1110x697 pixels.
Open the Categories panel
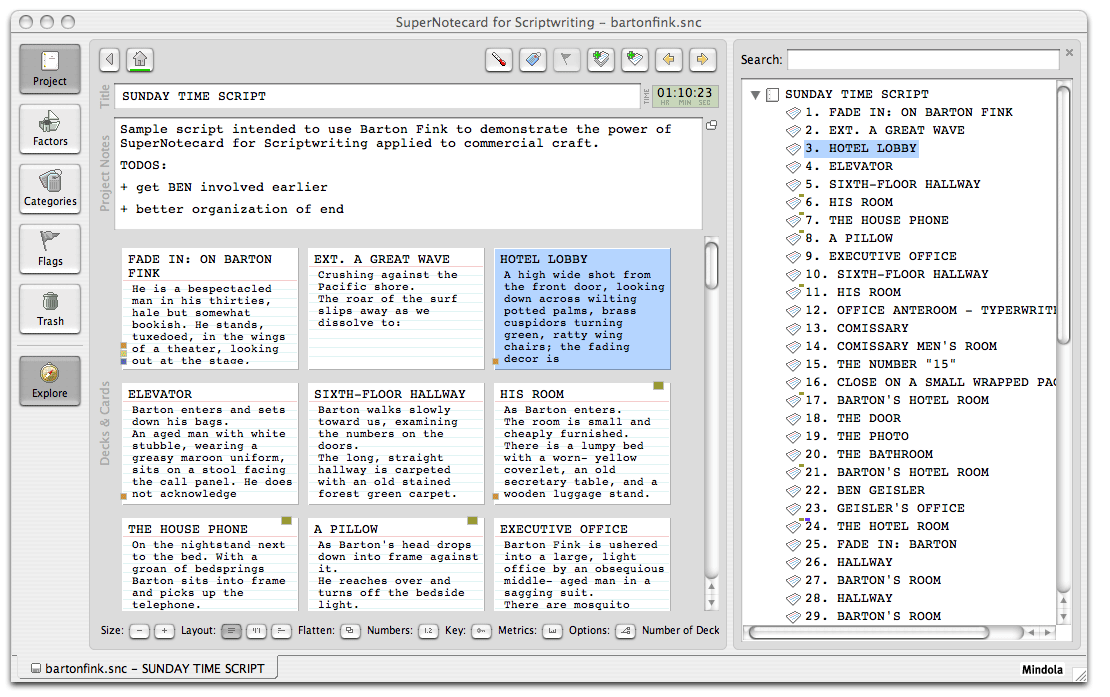pos(50,189)
